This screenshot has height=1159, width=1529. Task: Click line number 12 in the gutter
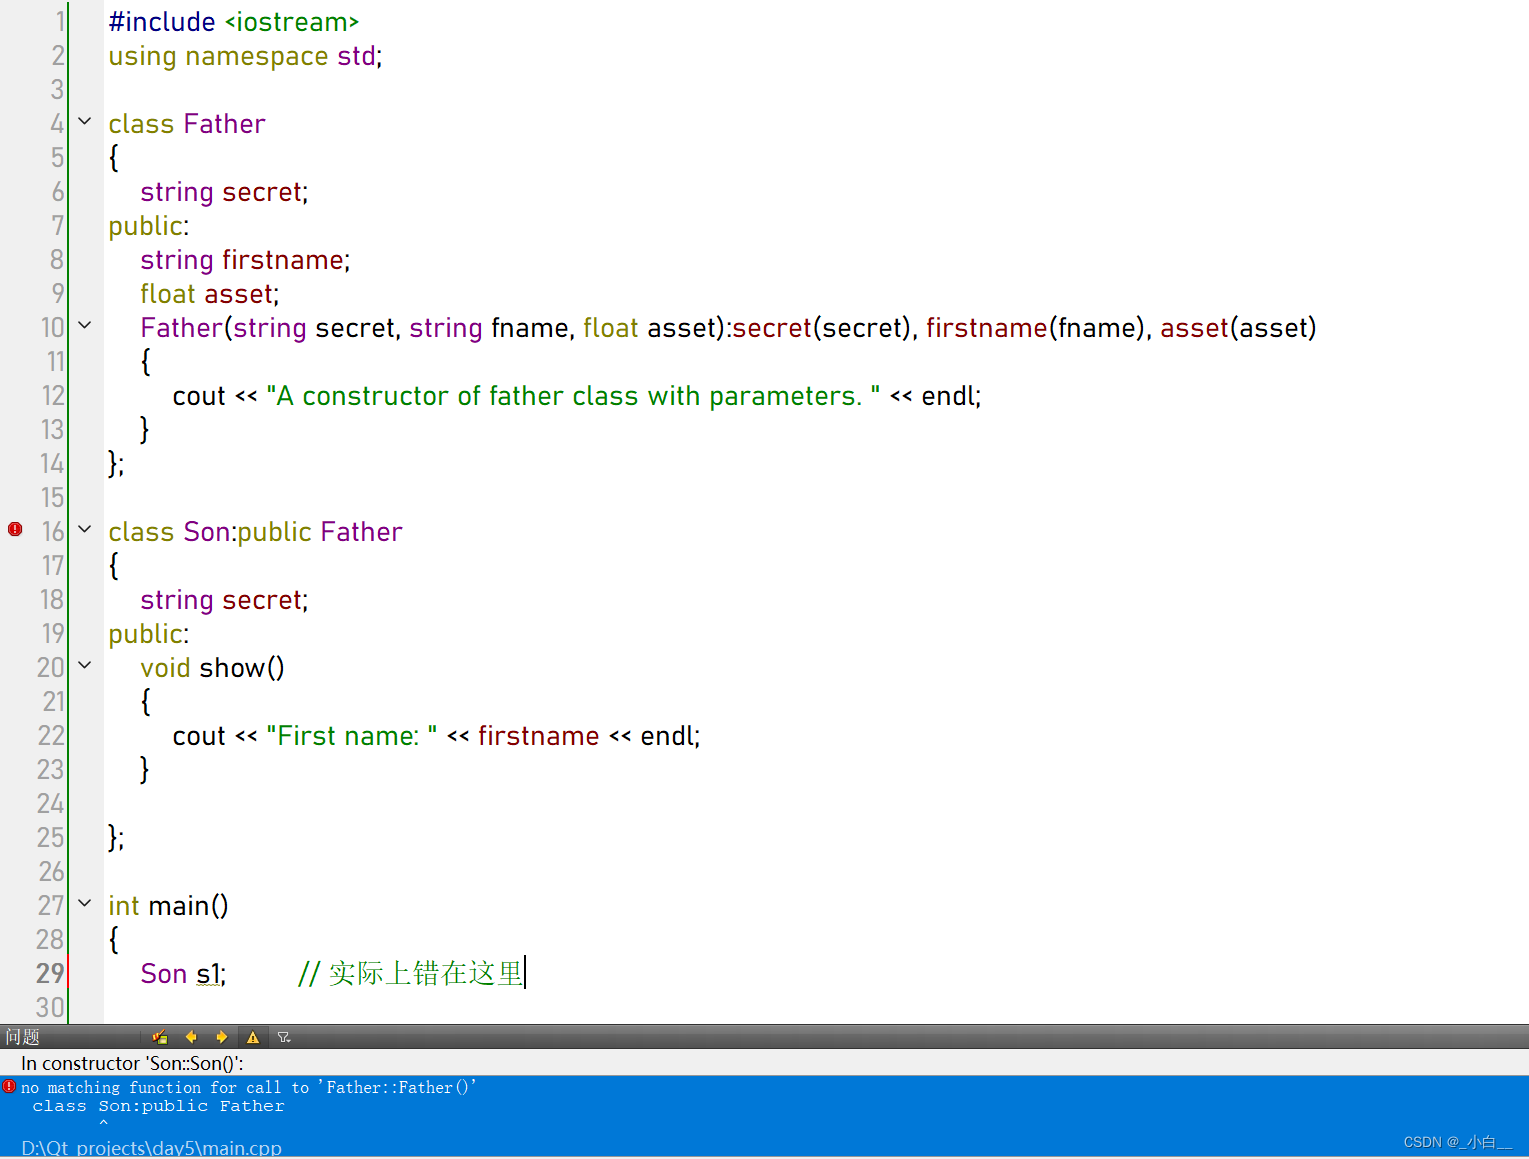pos(52,396)
